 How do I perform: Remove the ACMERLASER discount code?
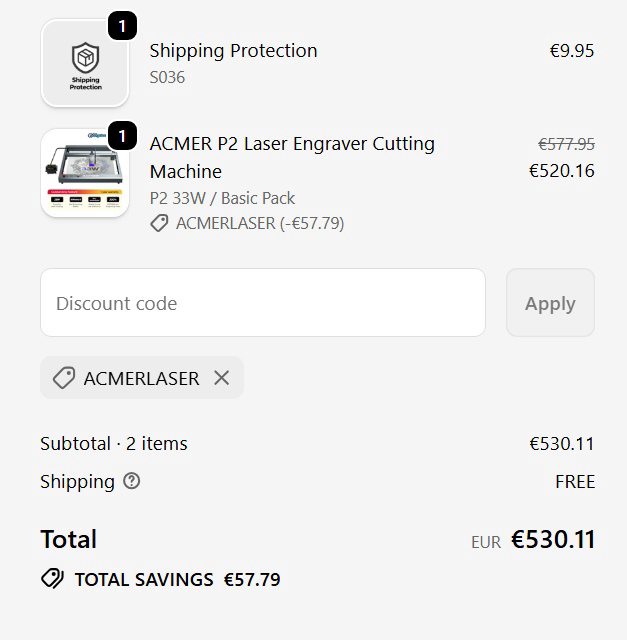click(x=221, y=378)
